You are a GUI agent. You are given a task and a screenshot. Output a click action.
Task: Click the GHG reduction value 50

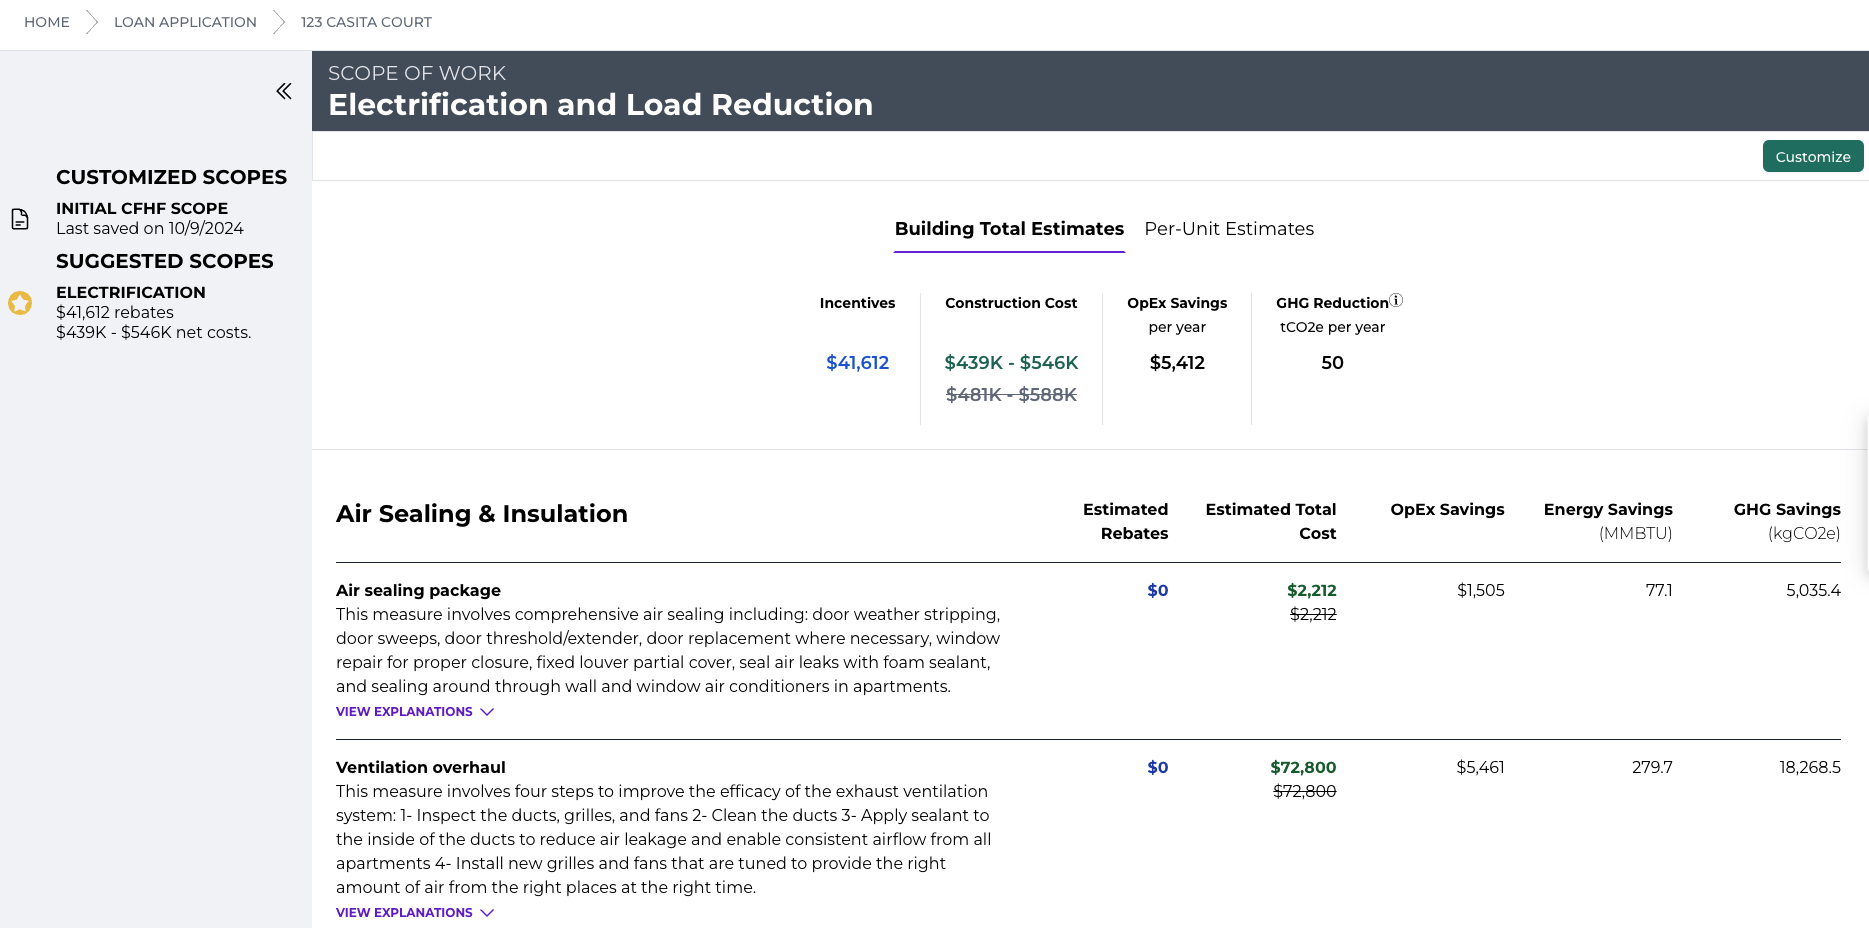coord(1332,363)
